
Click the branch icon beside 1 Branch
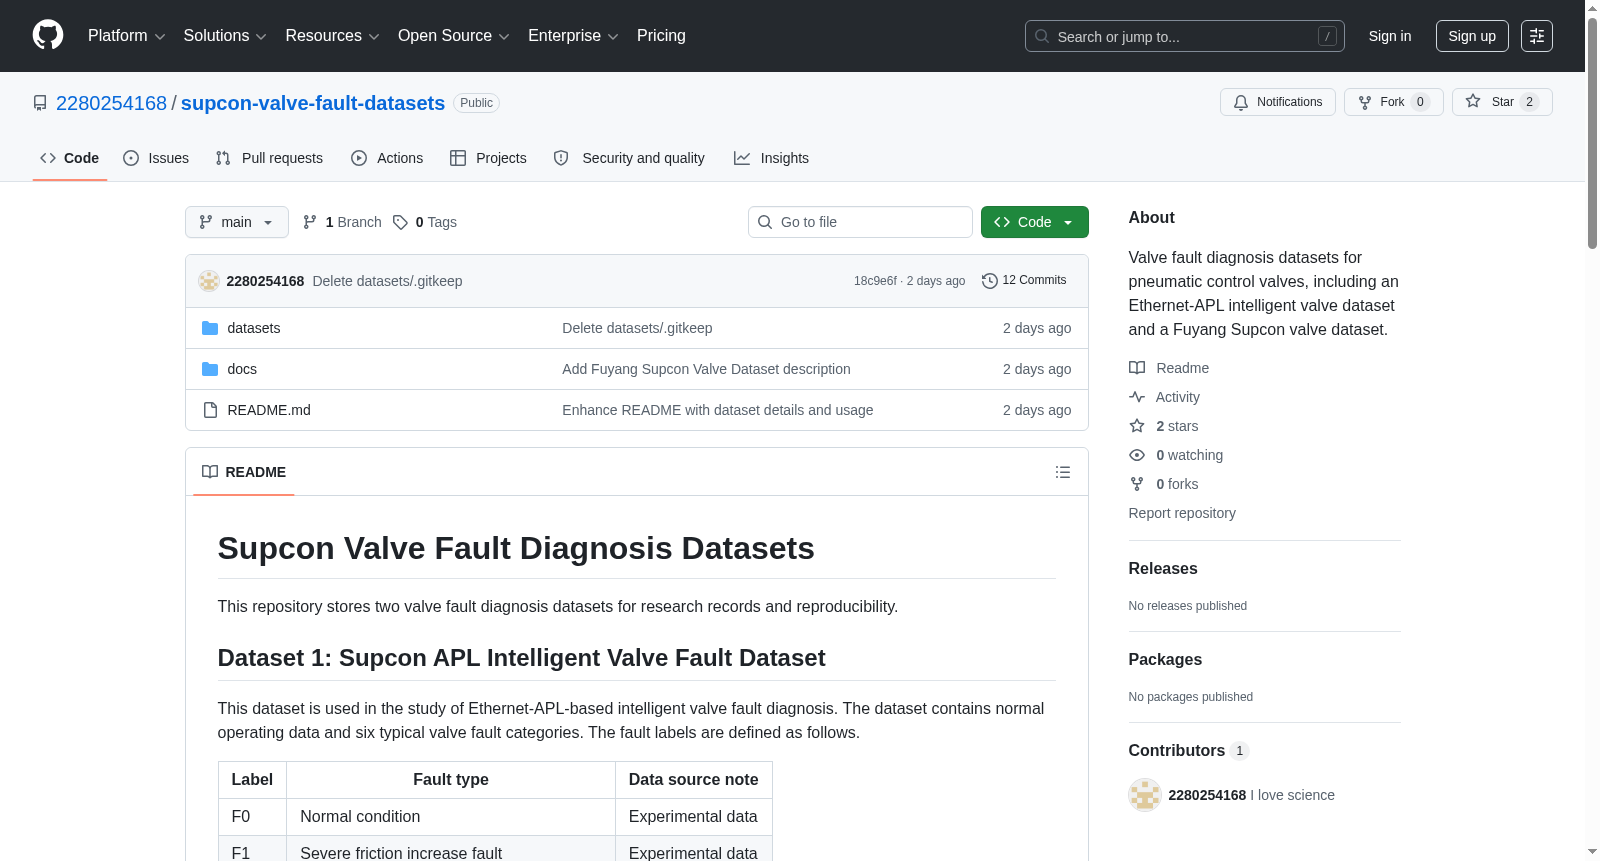point(310,222)
